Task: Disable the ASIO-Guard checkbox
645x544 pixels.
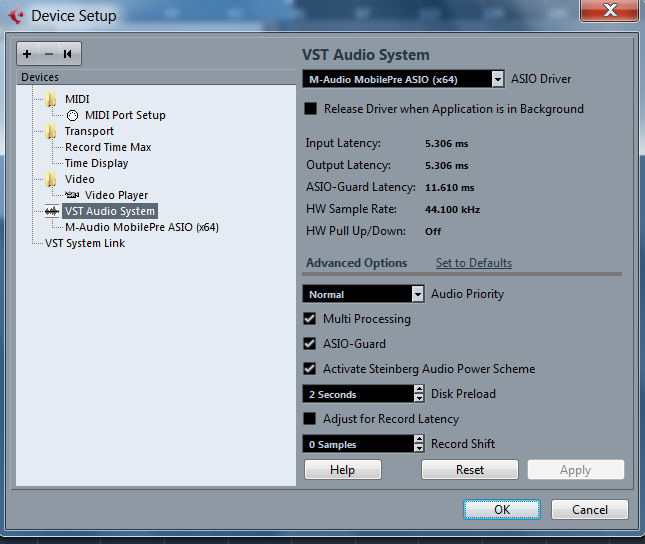Action: coord(310,344)
